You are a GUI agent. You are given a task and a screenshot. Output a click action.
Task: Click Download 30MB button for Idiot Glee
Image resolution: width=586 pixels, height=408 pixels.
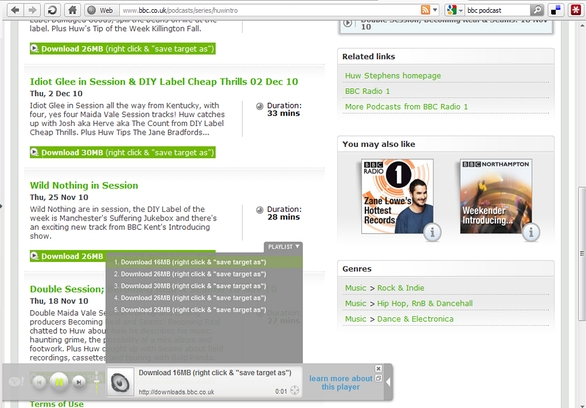tap(123, 152)
